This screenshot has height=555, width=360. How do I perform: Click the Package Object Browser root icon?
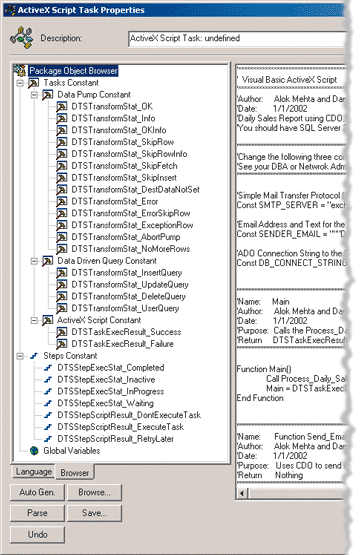click(20, 70)
